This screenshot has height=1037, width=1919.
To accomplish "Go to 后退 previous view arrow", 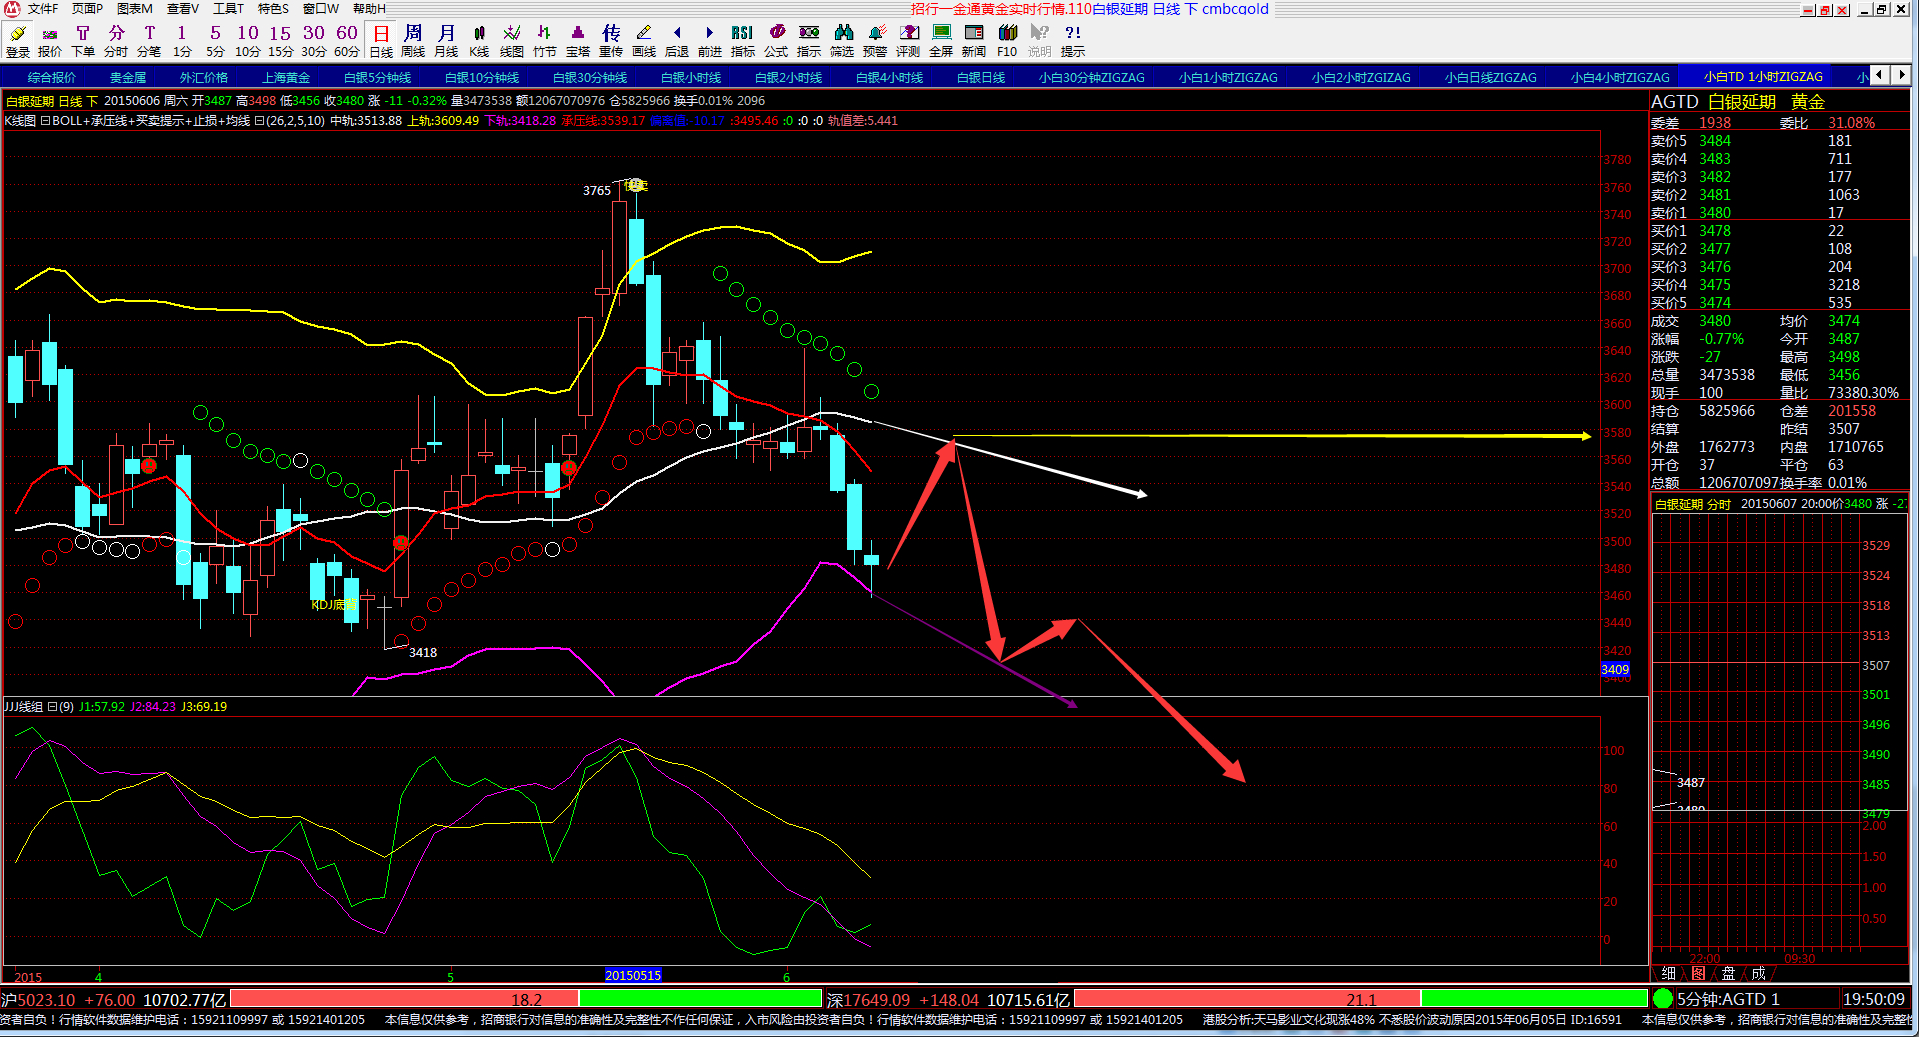I will click(677, 41).
